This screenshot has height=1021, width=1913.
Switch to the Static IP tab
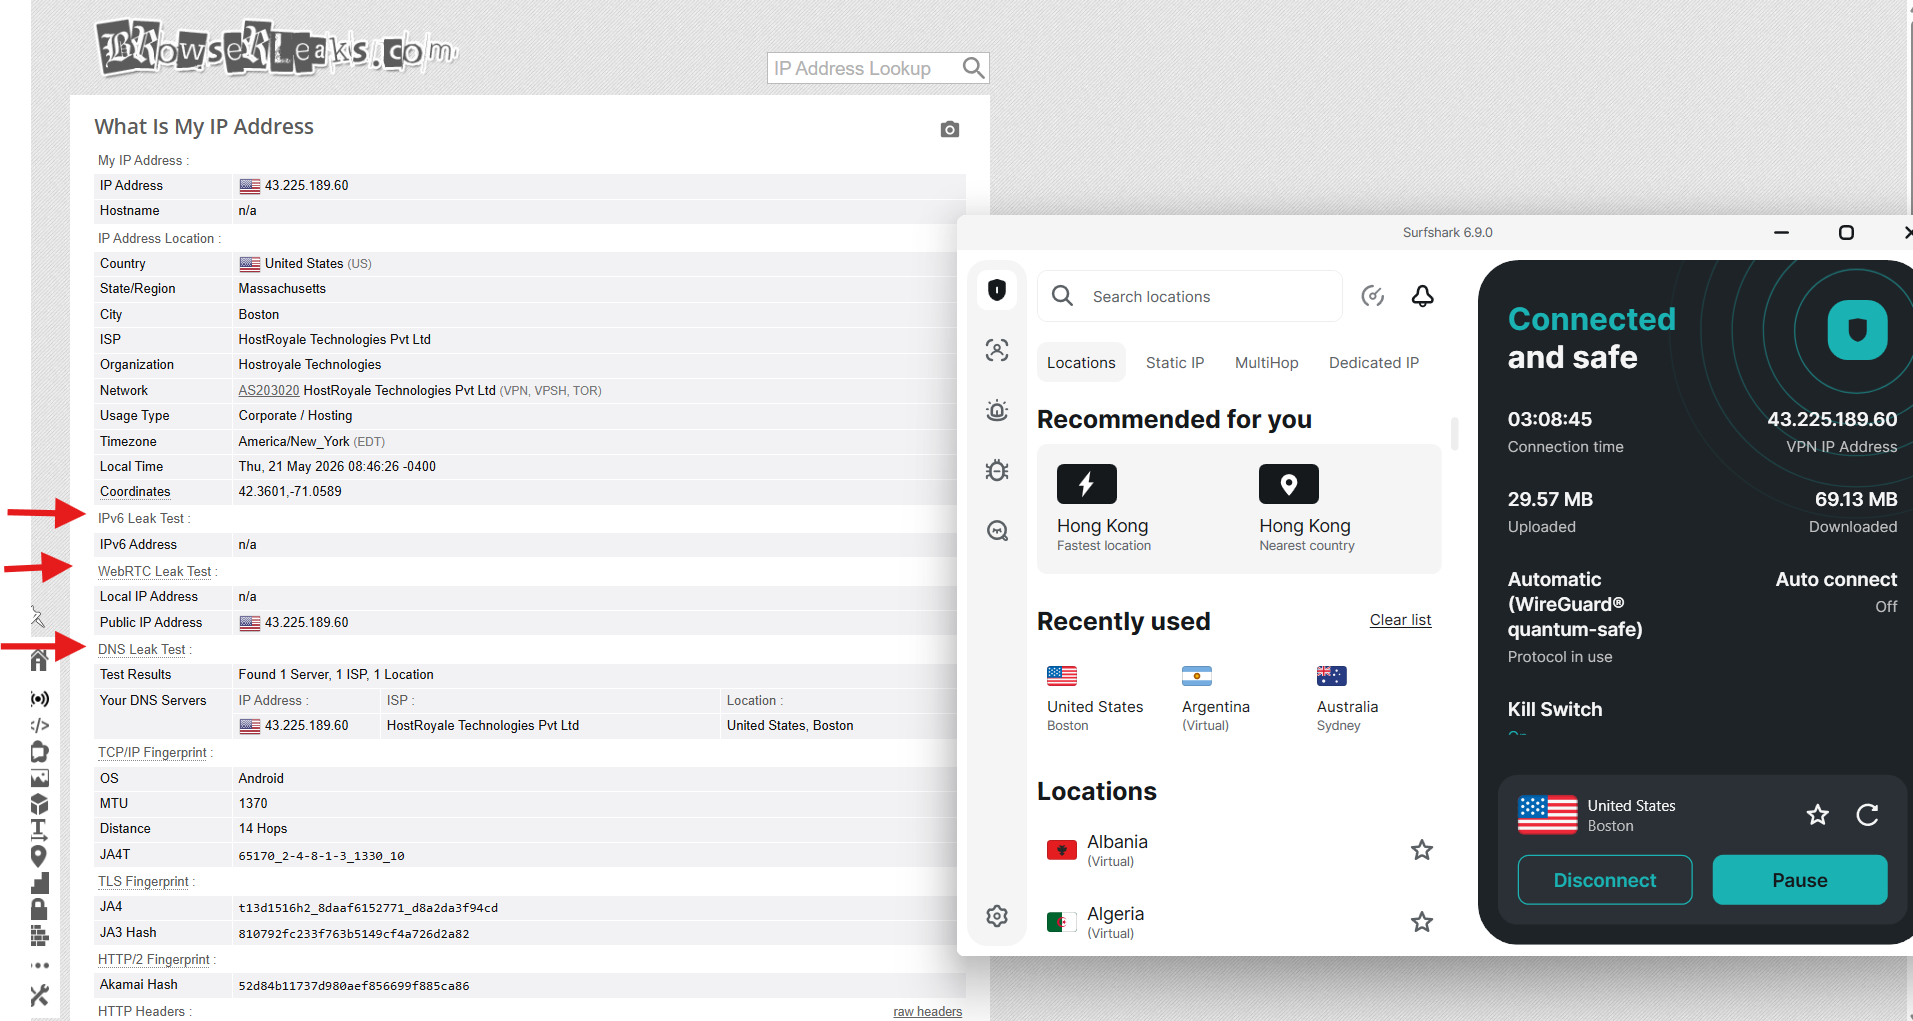pyautogui.click(x=1175, y=362)
